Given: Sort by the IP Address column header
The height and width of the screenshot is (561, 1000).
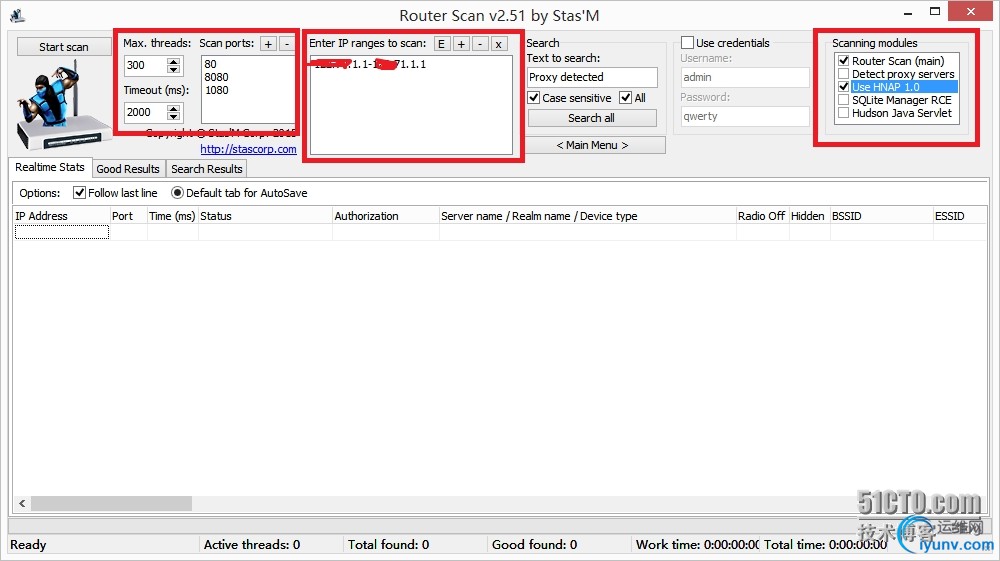Looking at the screenshot, I should point(61,216).
